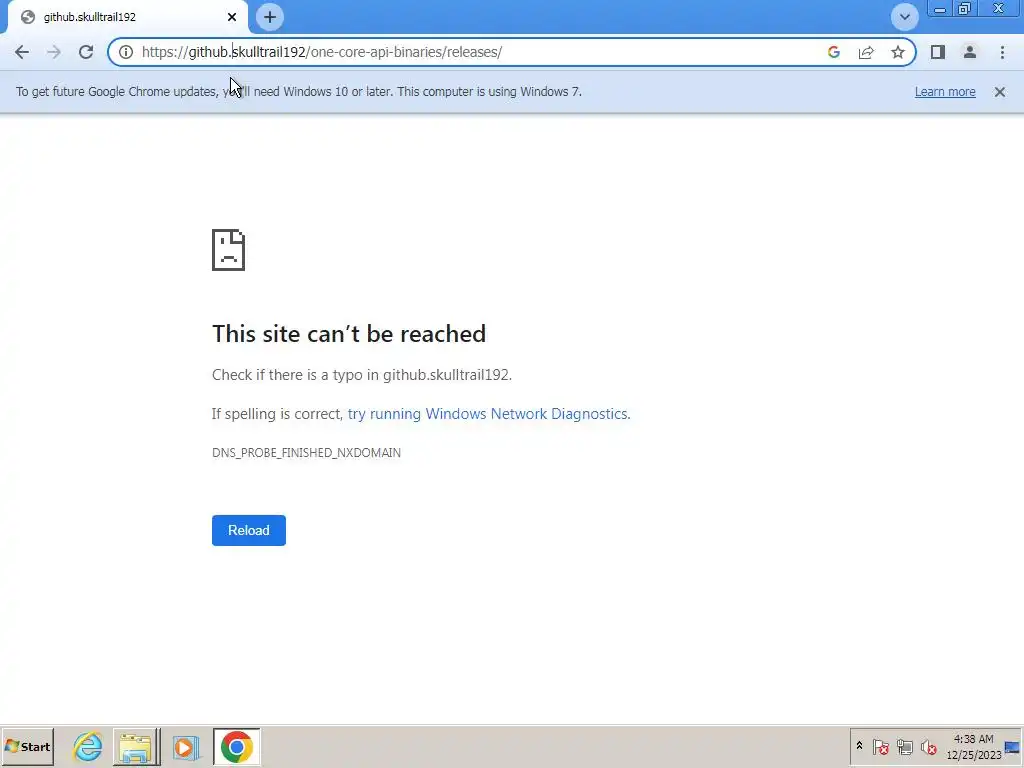Launch Internet Explorer from taskbar
This screenshot has width=1024, height=768.
[x=88, y=746]
